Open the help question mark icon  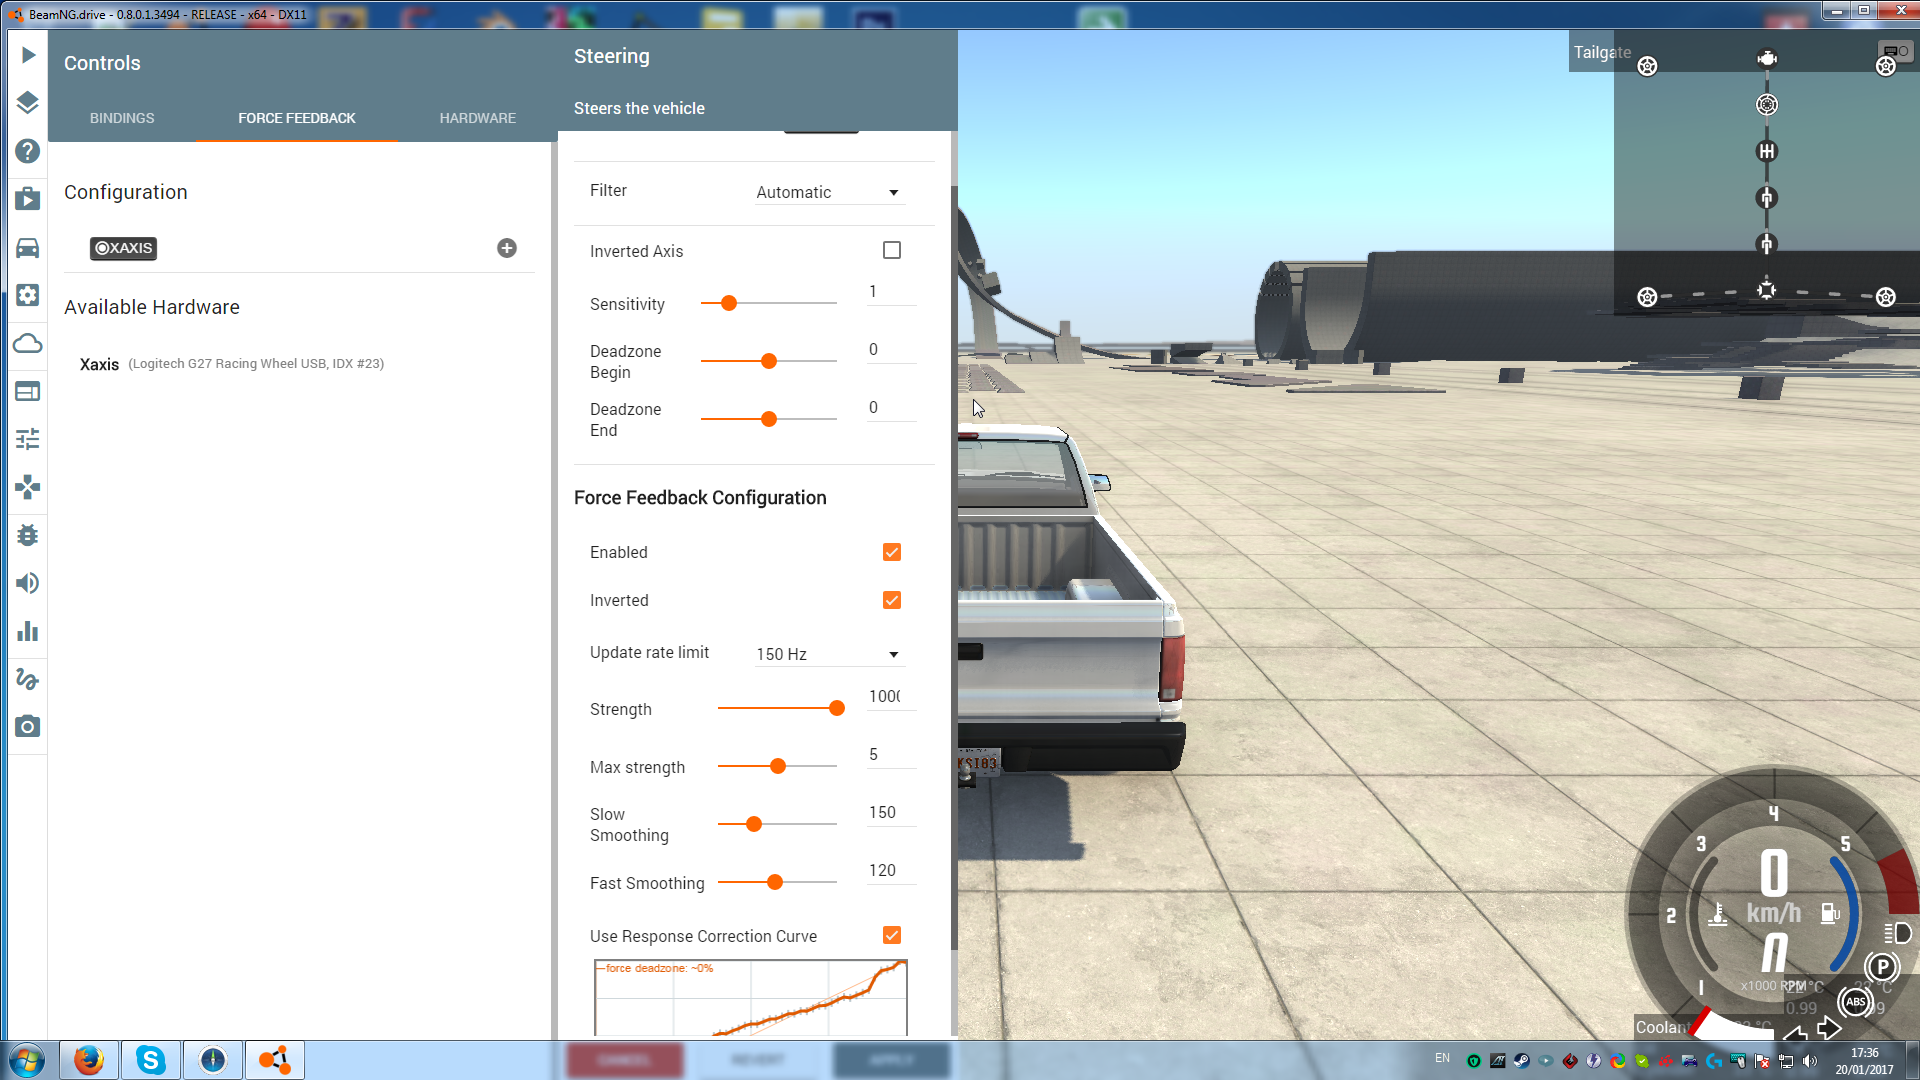28,151
